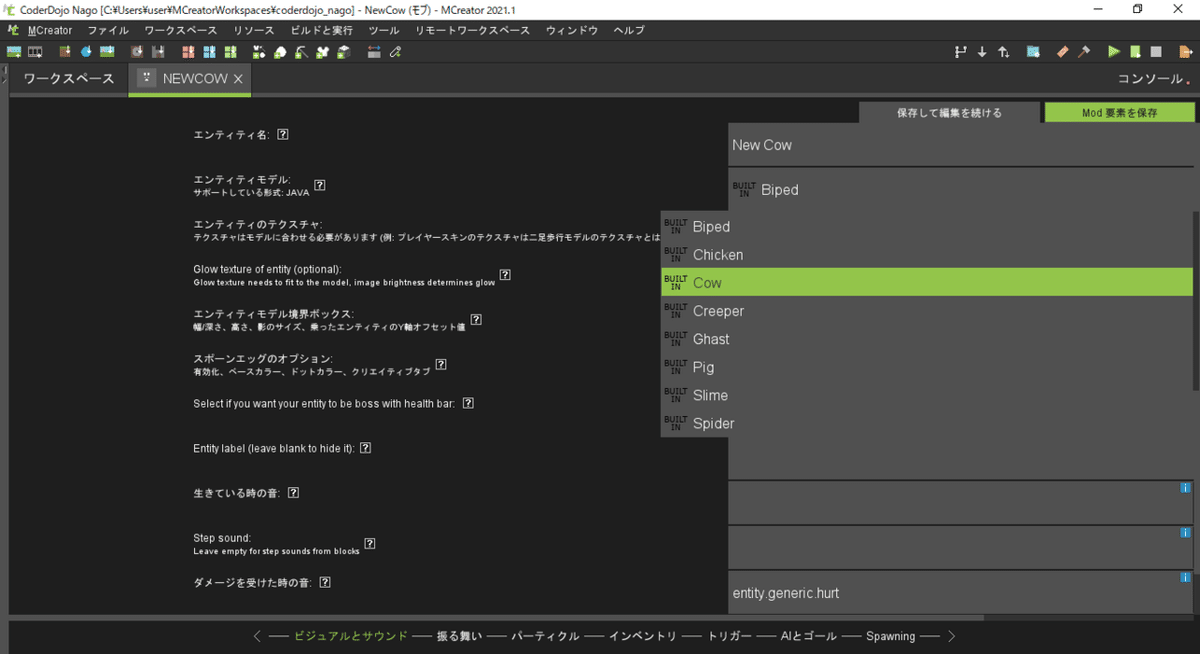The height and width of the screenshot is (654, 1200).
Task: Click the remote workspace sync branch icon
Action: click(x=962, y=51)
